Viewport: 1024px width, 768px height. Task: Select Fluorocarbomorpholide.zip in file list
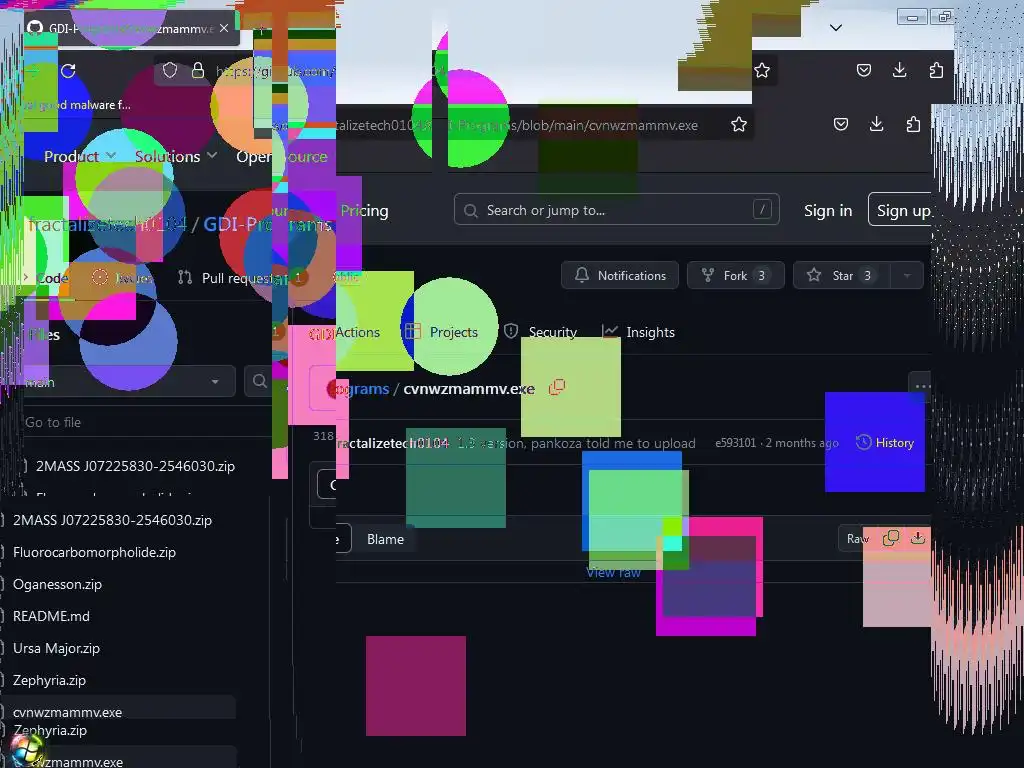click(94, 552)
